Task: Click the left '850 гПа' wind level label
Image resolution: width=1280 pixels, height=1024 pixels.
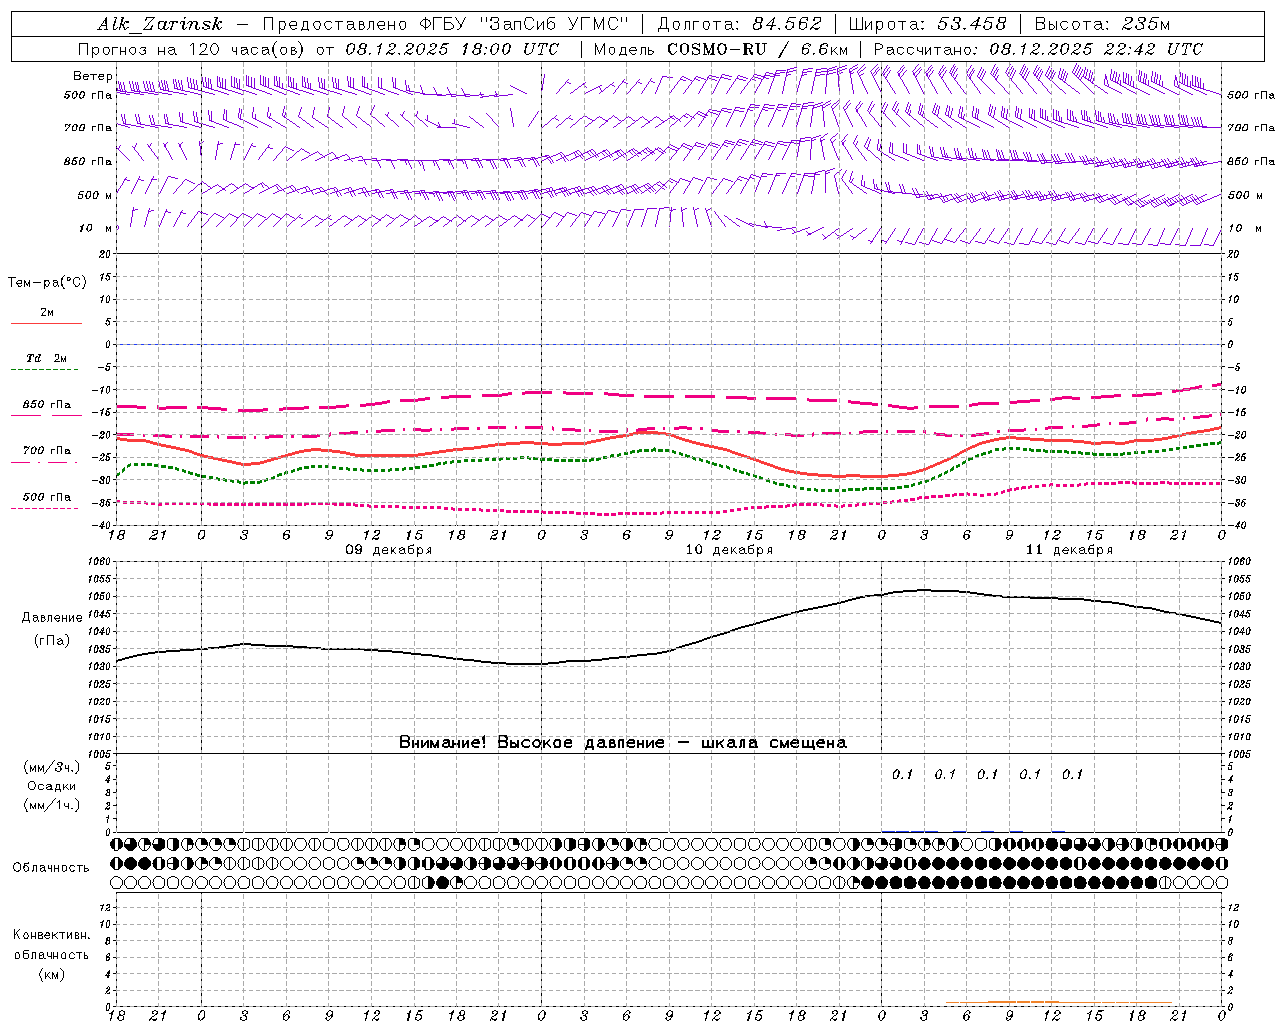Action: [88, 161]
